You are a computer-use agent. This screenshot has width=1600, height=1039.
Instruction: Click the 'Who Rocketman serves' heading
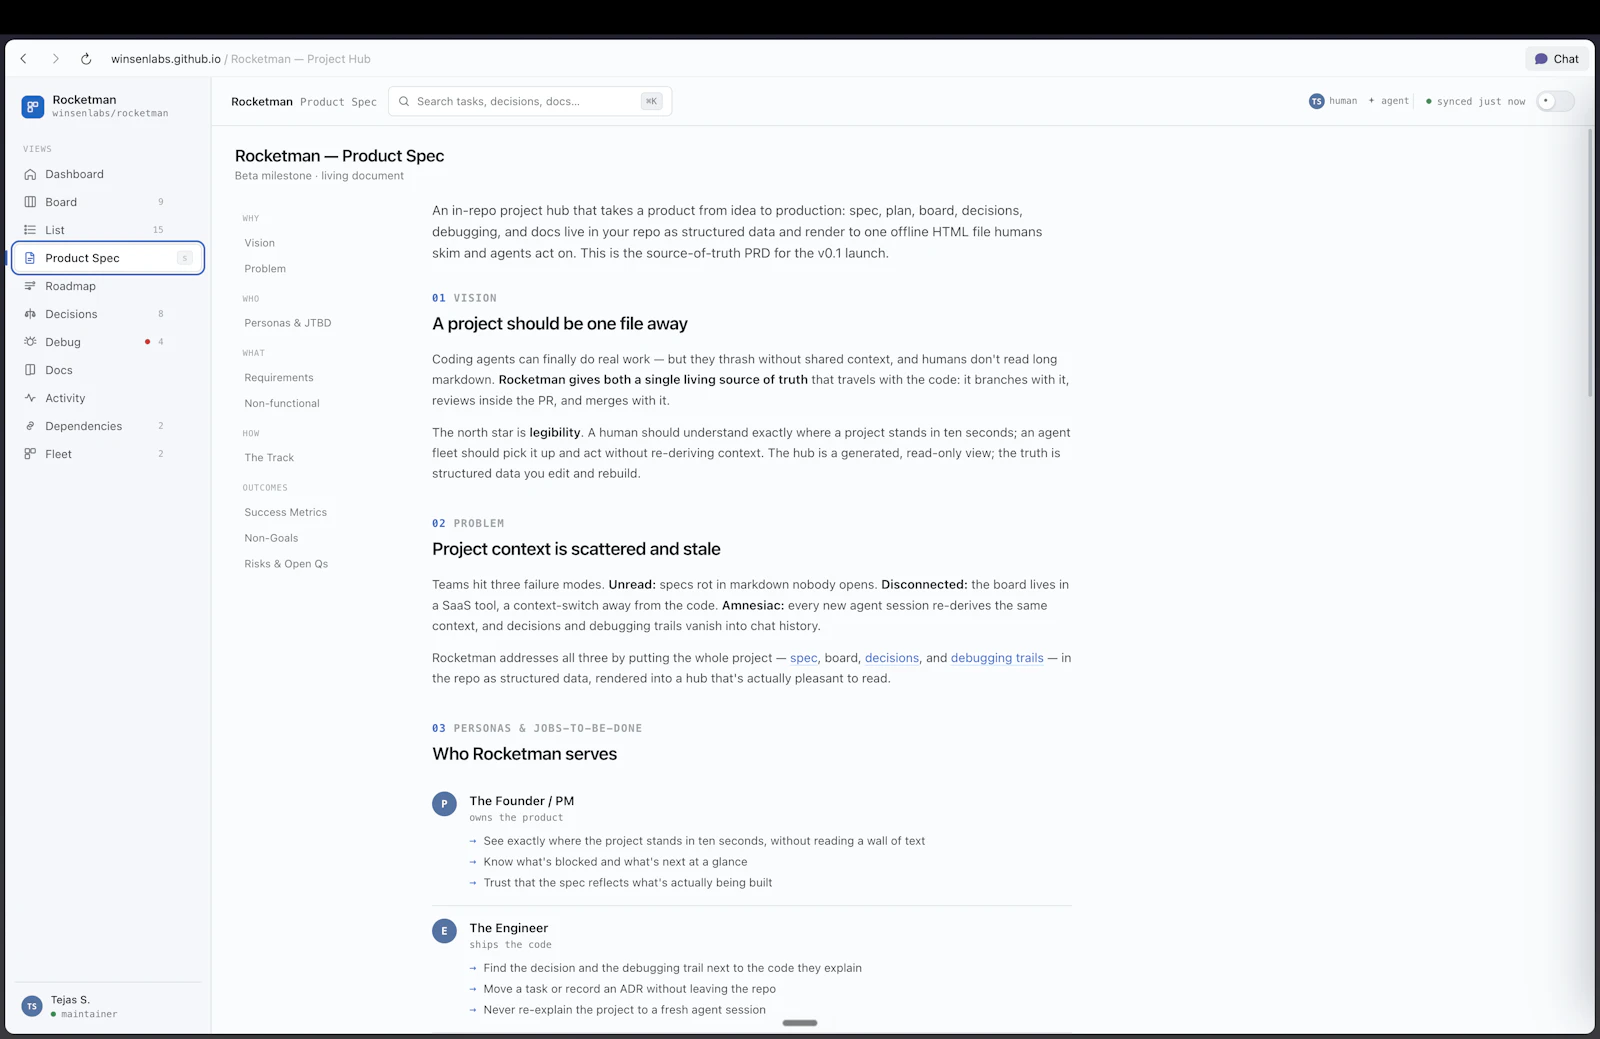pos(525,754)
